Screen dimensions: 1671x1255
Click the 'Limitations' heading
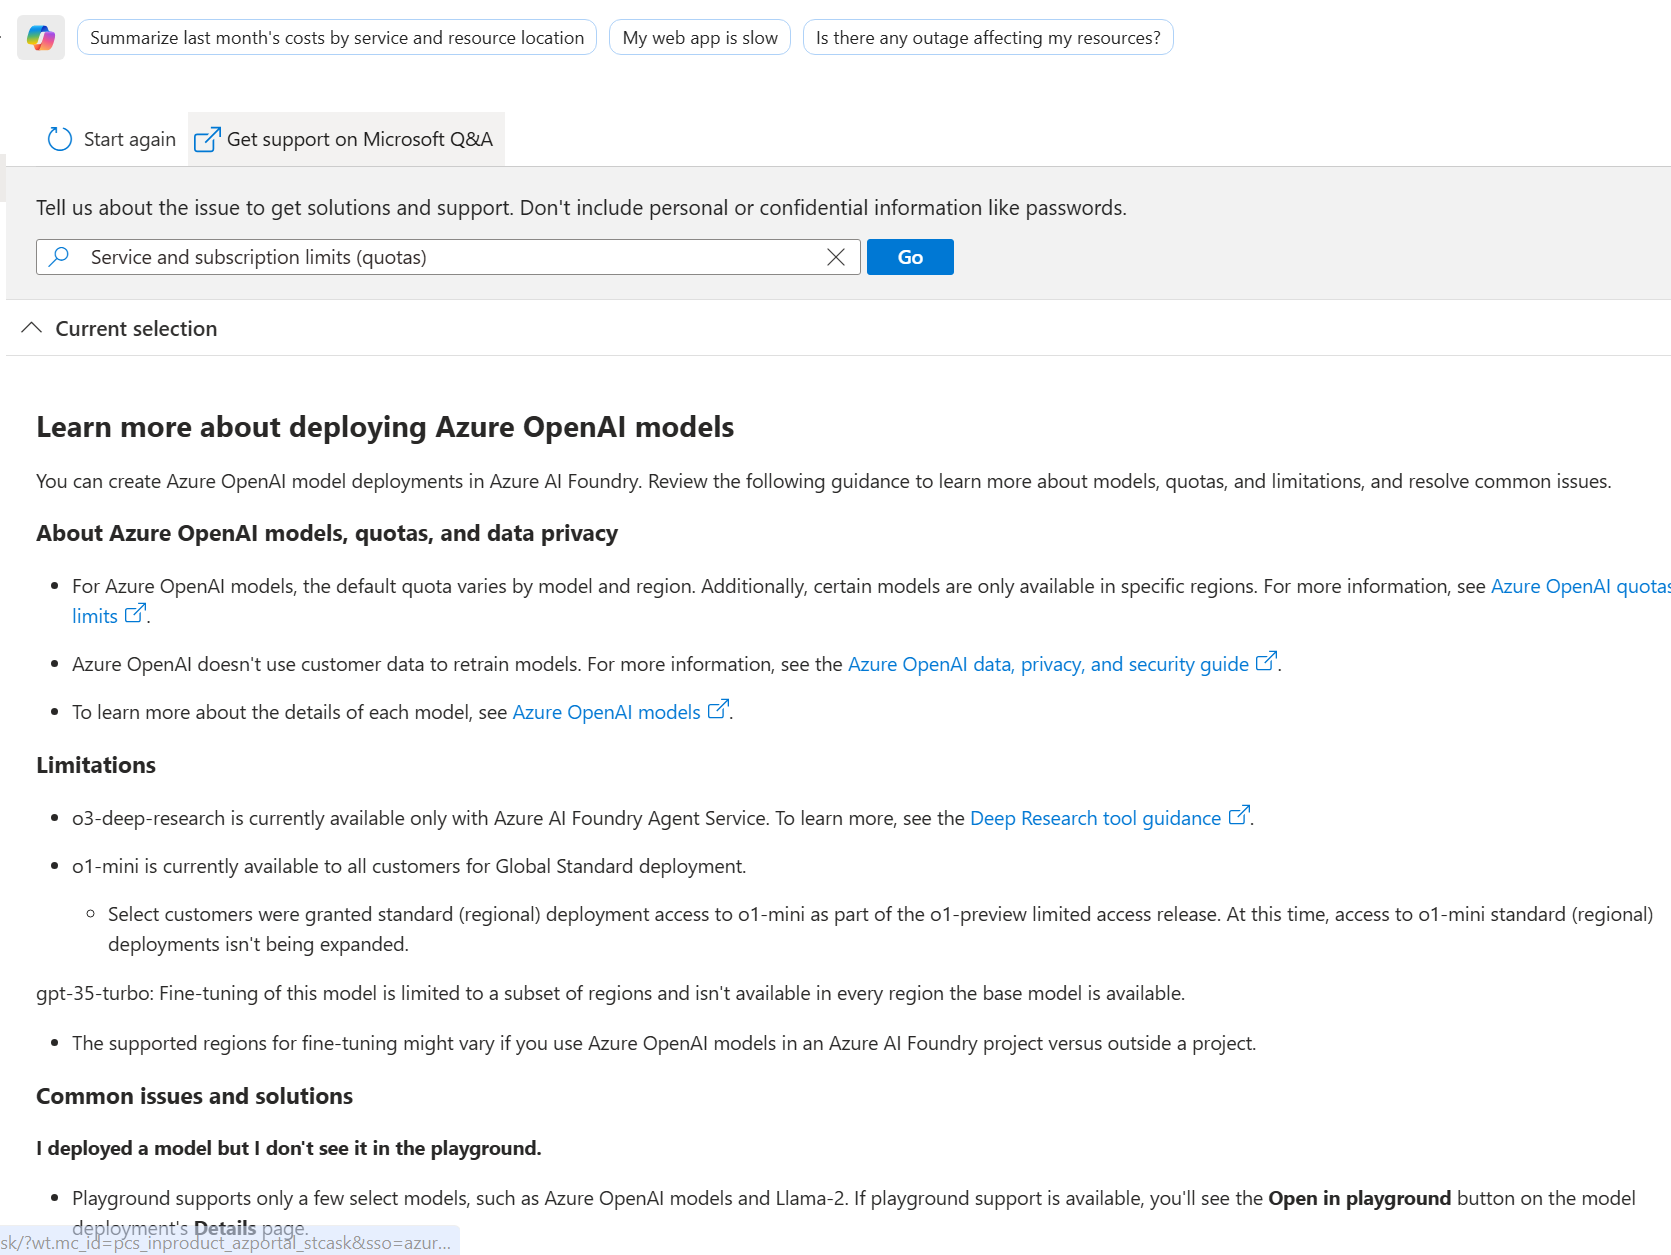96,765
